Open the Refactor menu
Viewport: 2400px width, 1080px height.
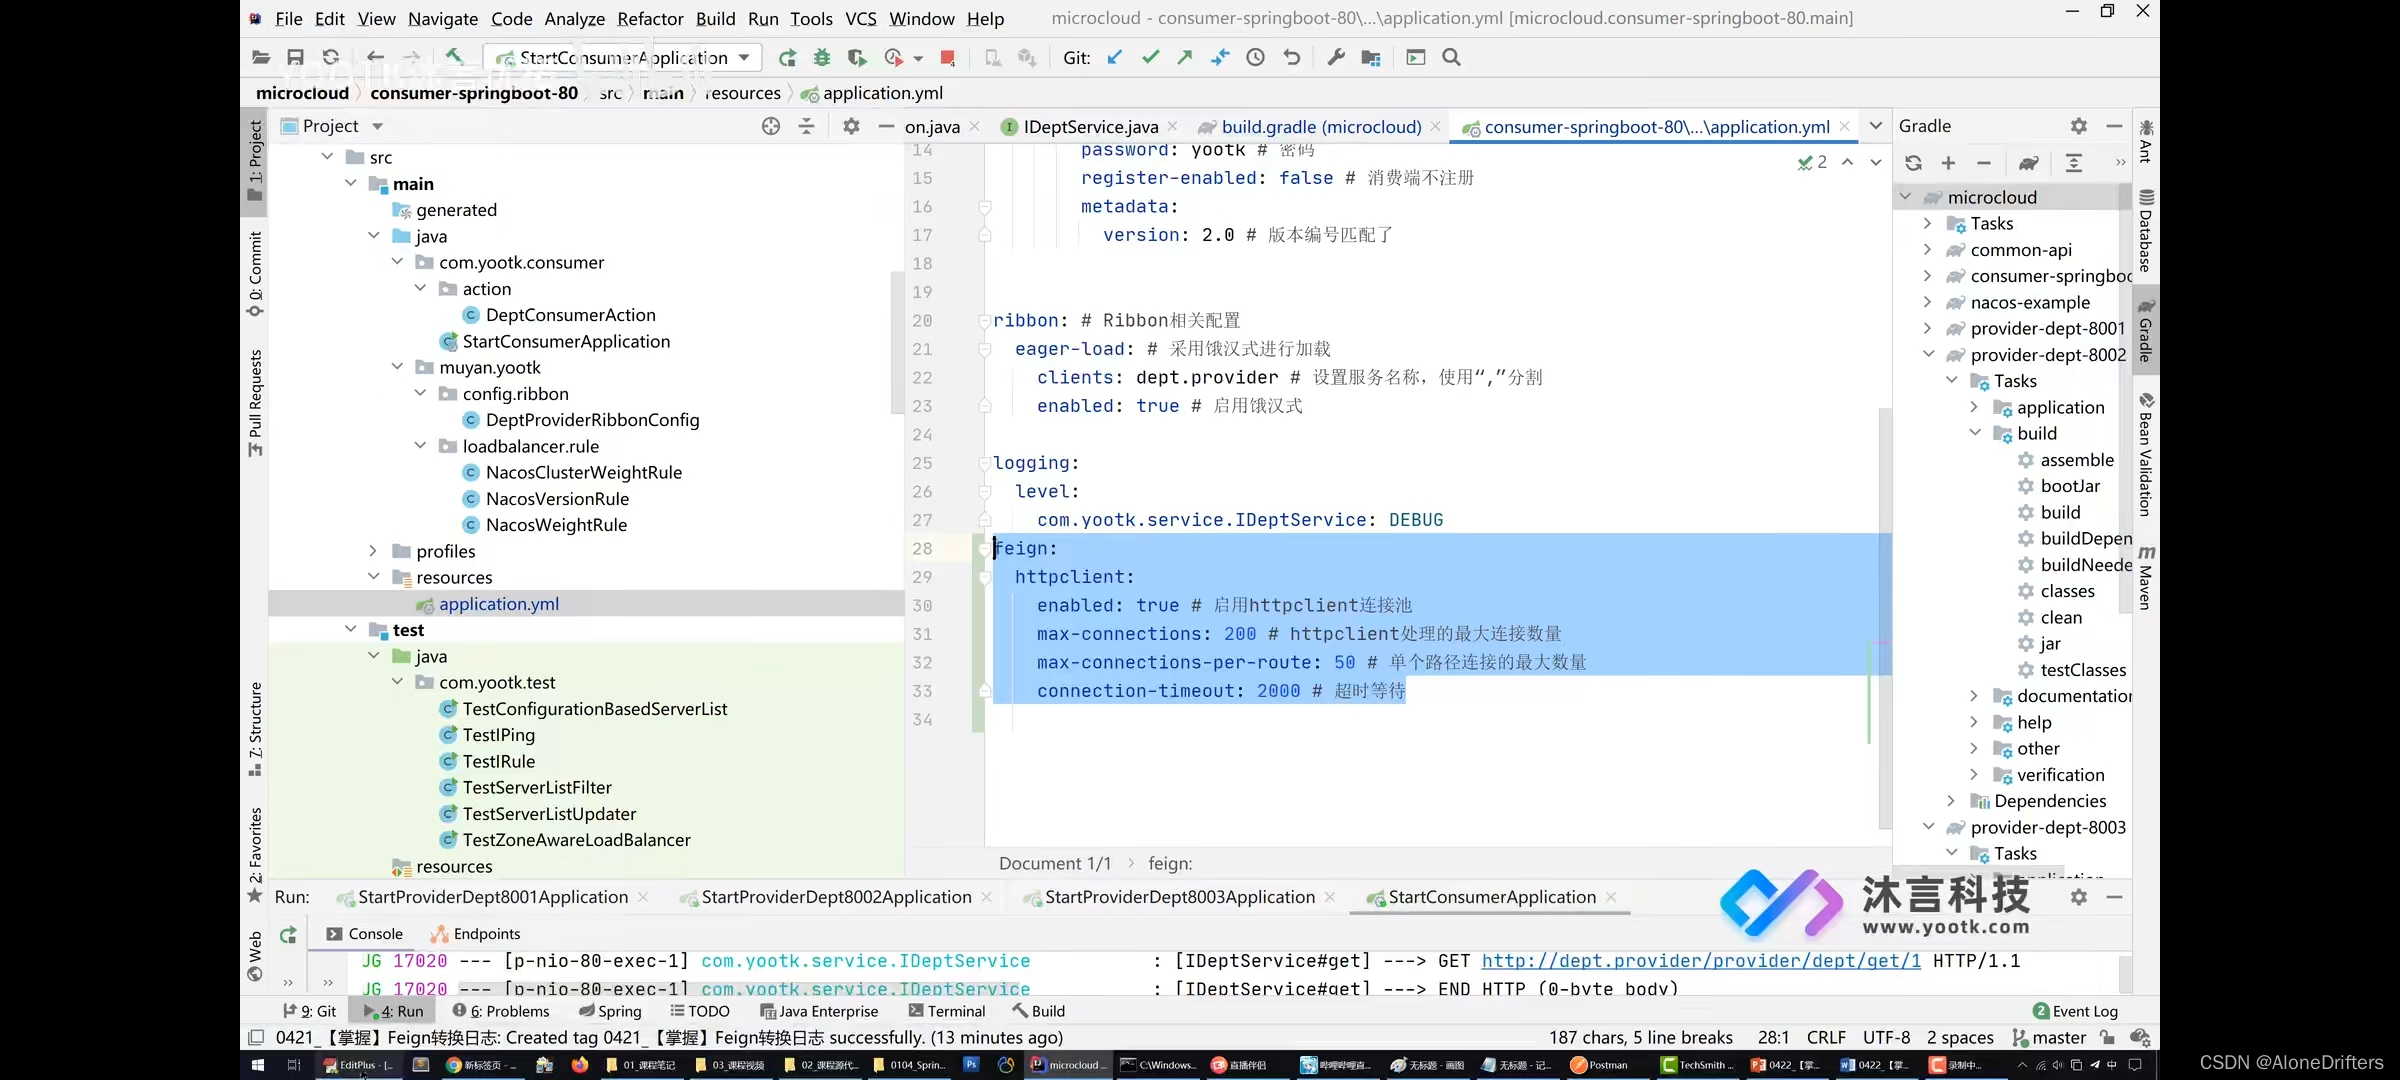click(x=650, y=19)
